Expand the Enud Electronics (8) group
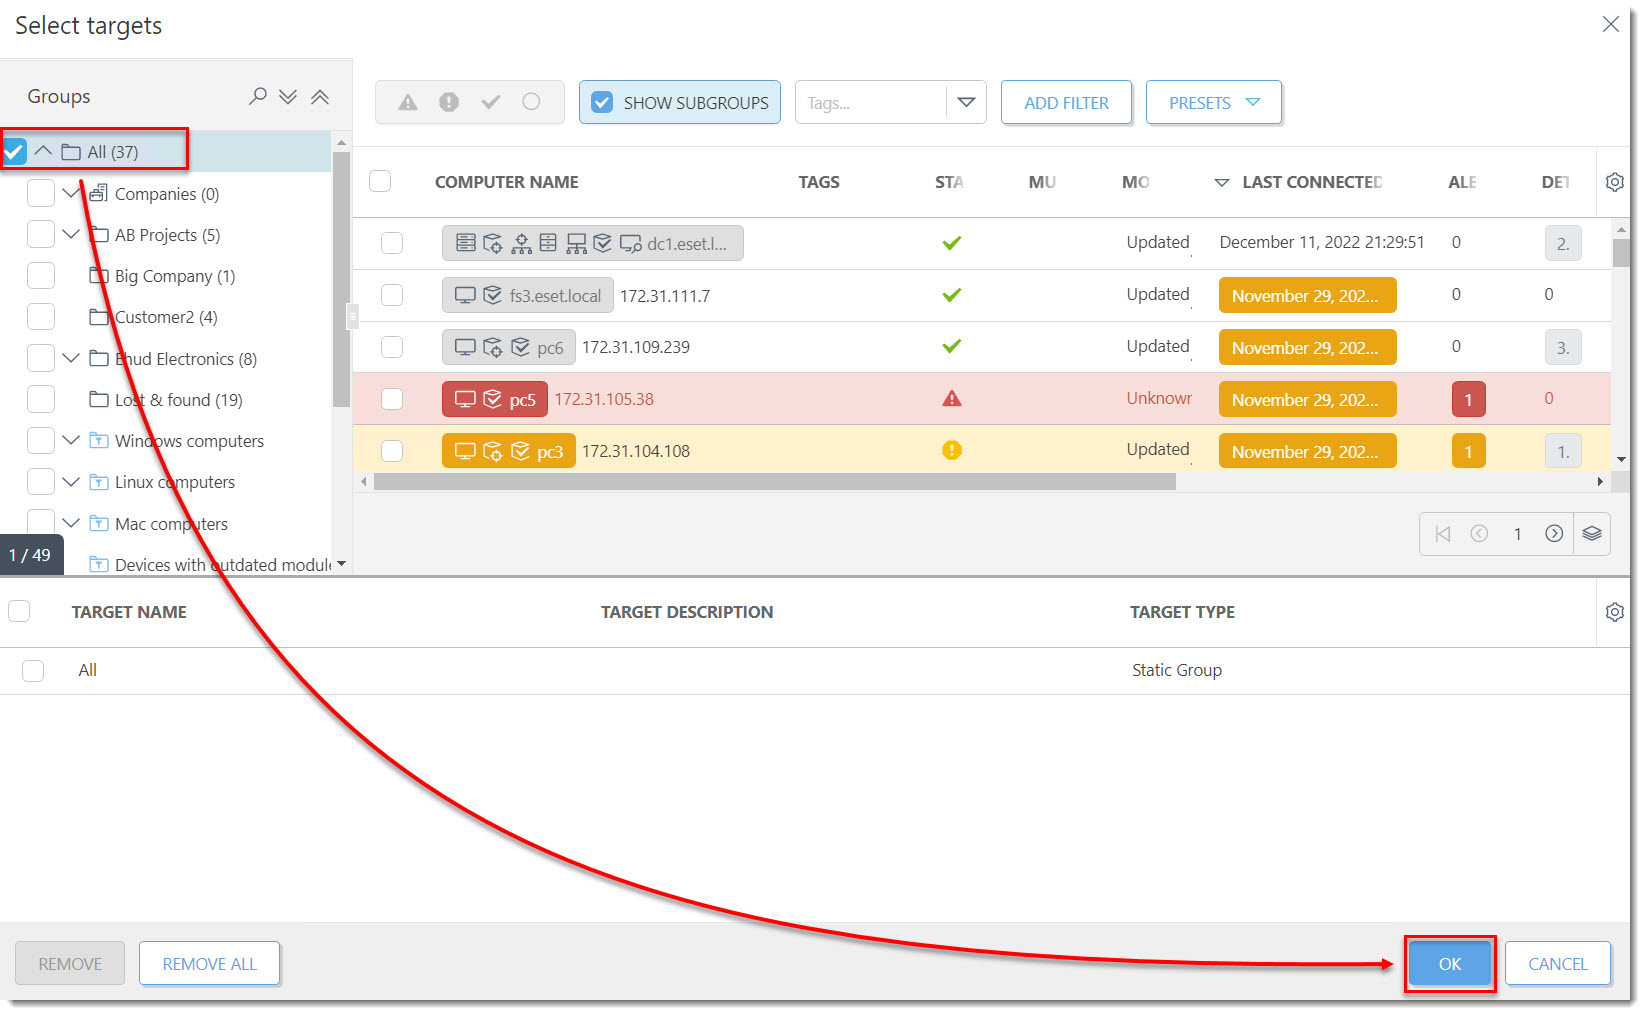 click(x=71, y=358)
